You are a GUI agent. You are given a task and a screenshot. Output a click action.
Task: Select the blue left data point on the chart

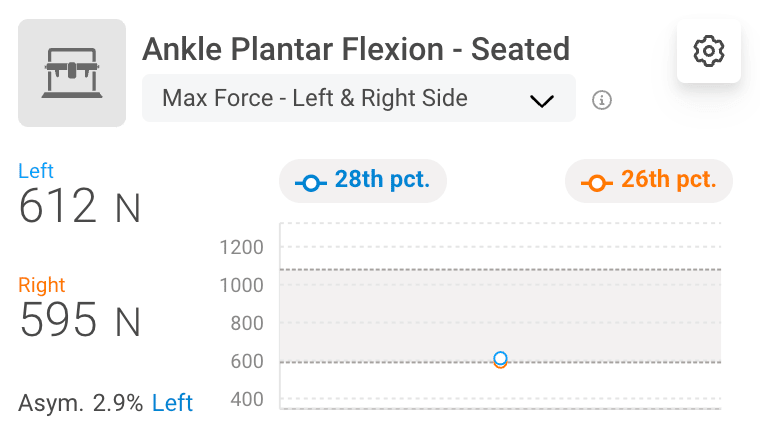click(x=500, y=358)
